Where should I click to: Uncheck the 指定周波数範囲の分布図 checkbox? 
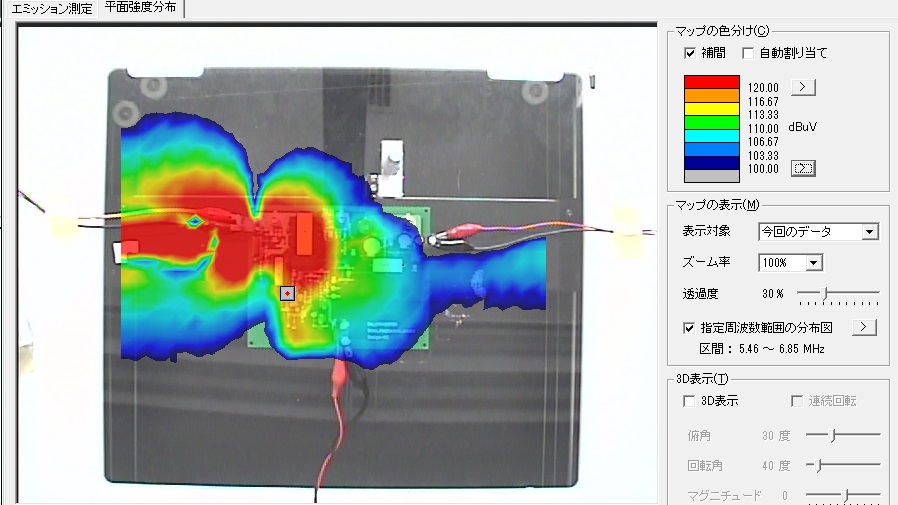pos(689,327)
